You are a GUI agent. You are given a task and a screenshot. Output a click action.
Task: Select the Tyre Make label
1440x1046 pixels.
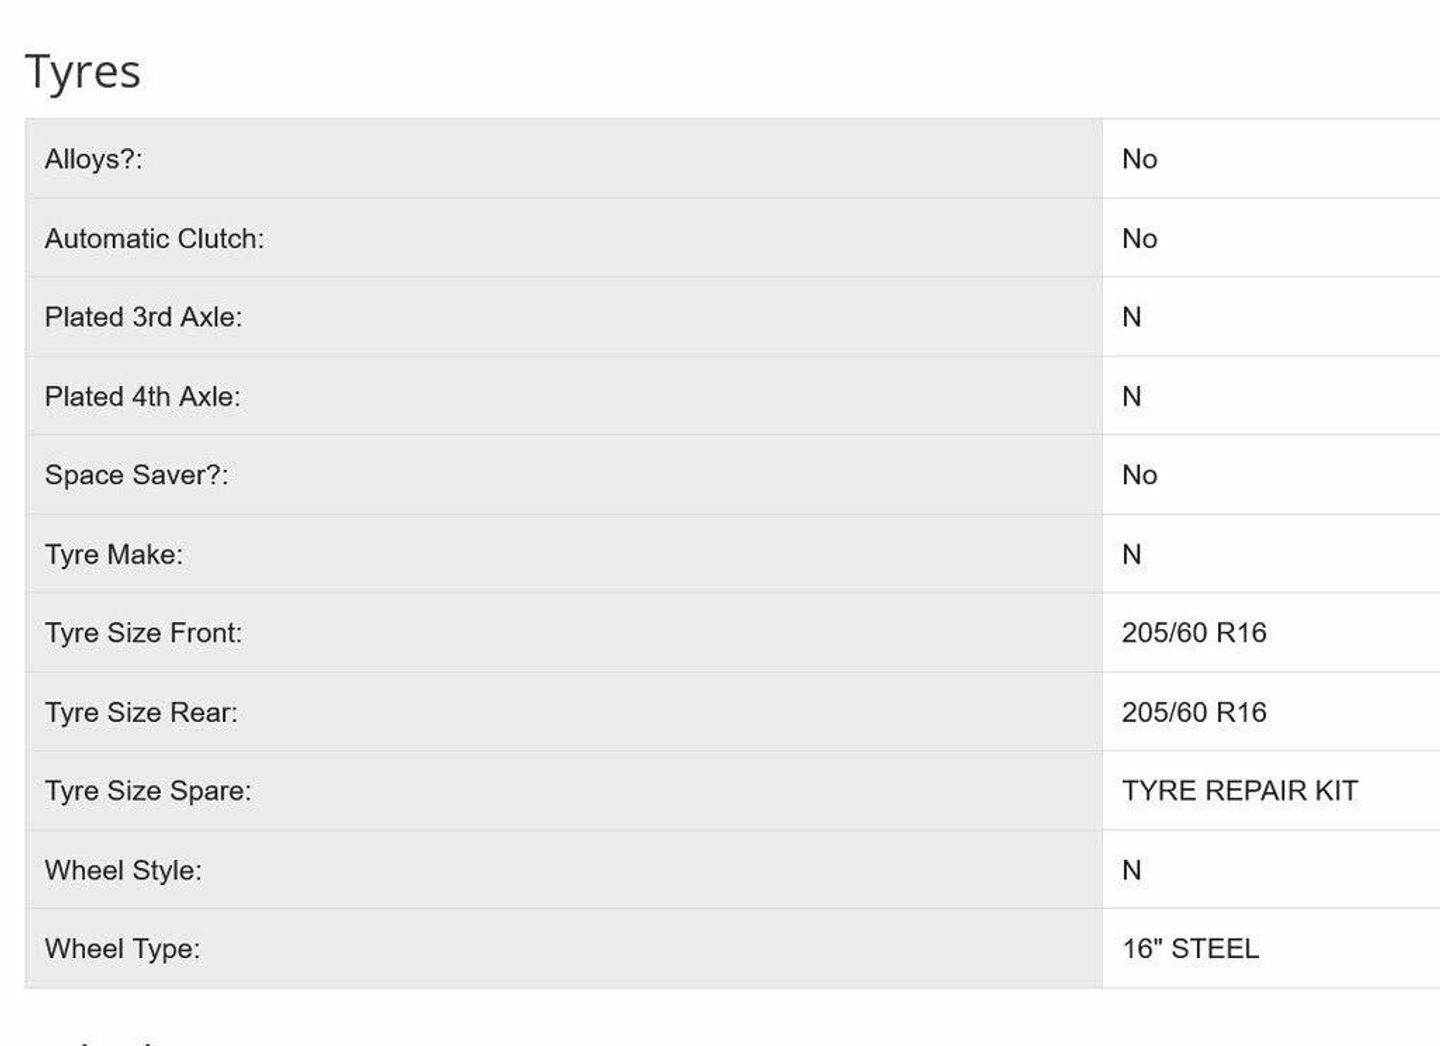click(x=114, y=555)
